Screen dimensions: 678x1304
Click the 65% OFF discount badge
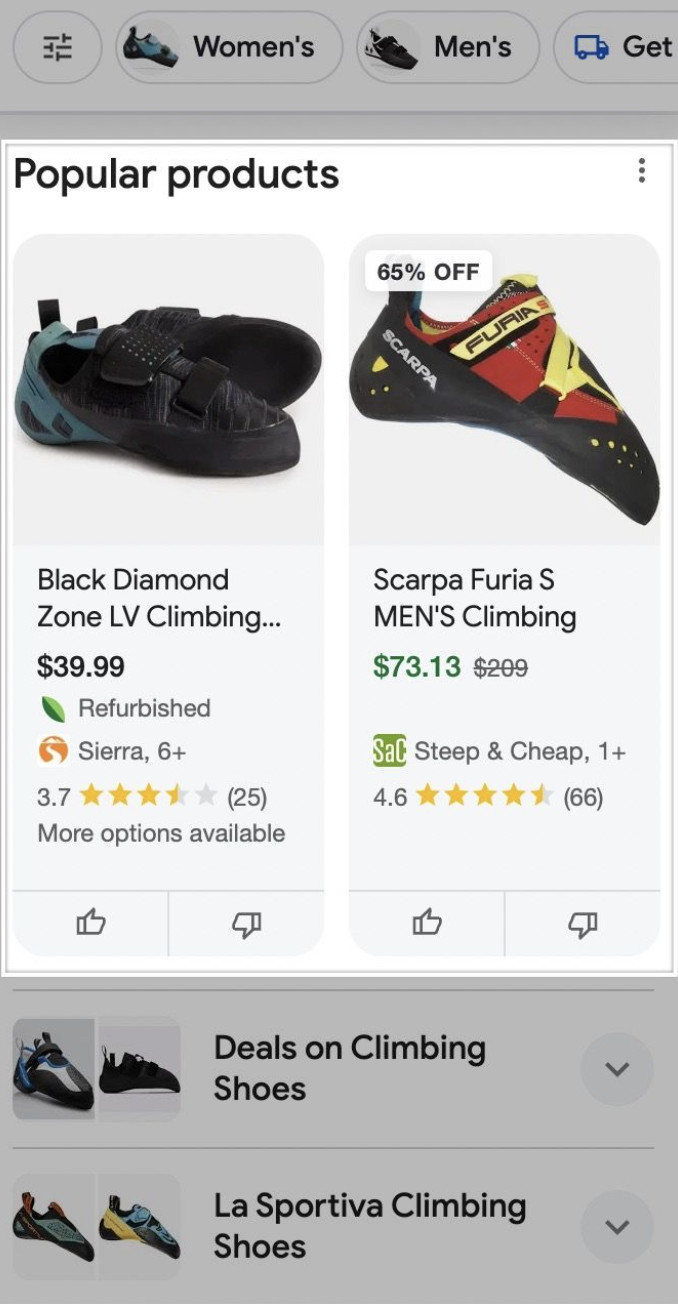tap(428, 271)
